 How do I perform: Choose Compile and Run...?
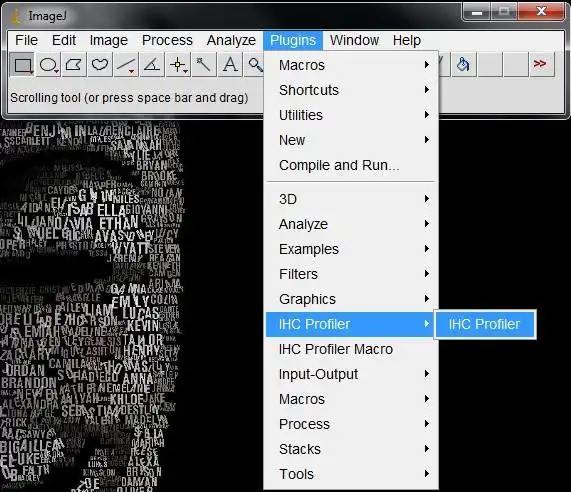[351, 165]
